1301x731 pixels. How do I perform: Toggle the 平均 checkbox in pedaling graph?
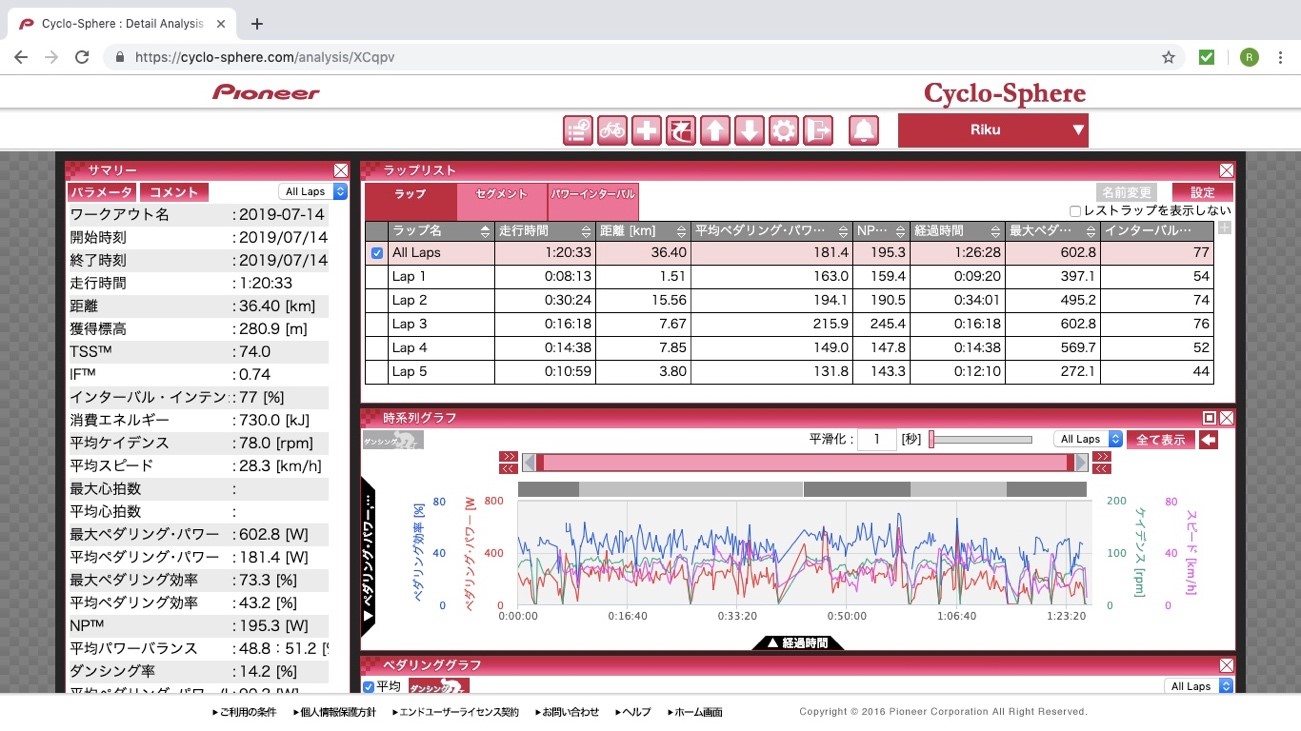(x=368, y=687)
